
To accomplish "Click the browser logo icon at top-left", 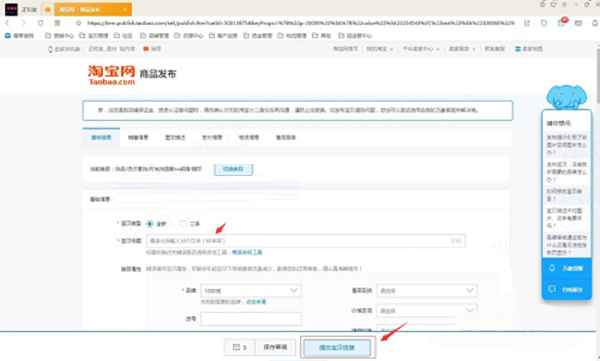I will (11, 9).
